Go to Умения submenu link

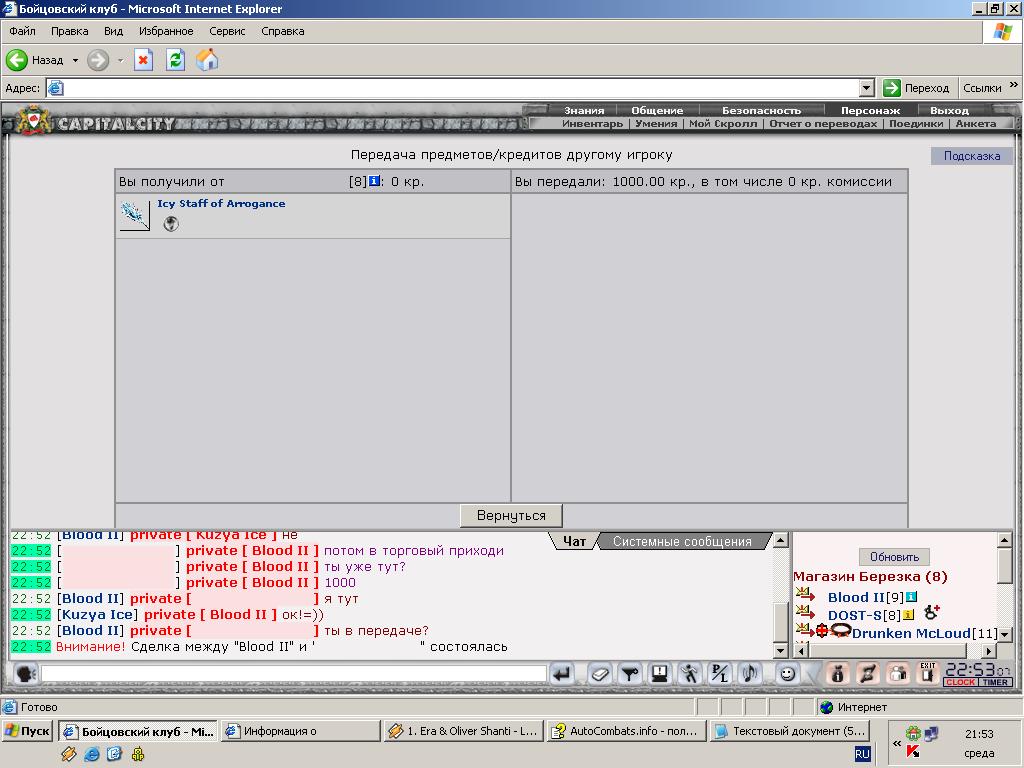coord(656,123)
